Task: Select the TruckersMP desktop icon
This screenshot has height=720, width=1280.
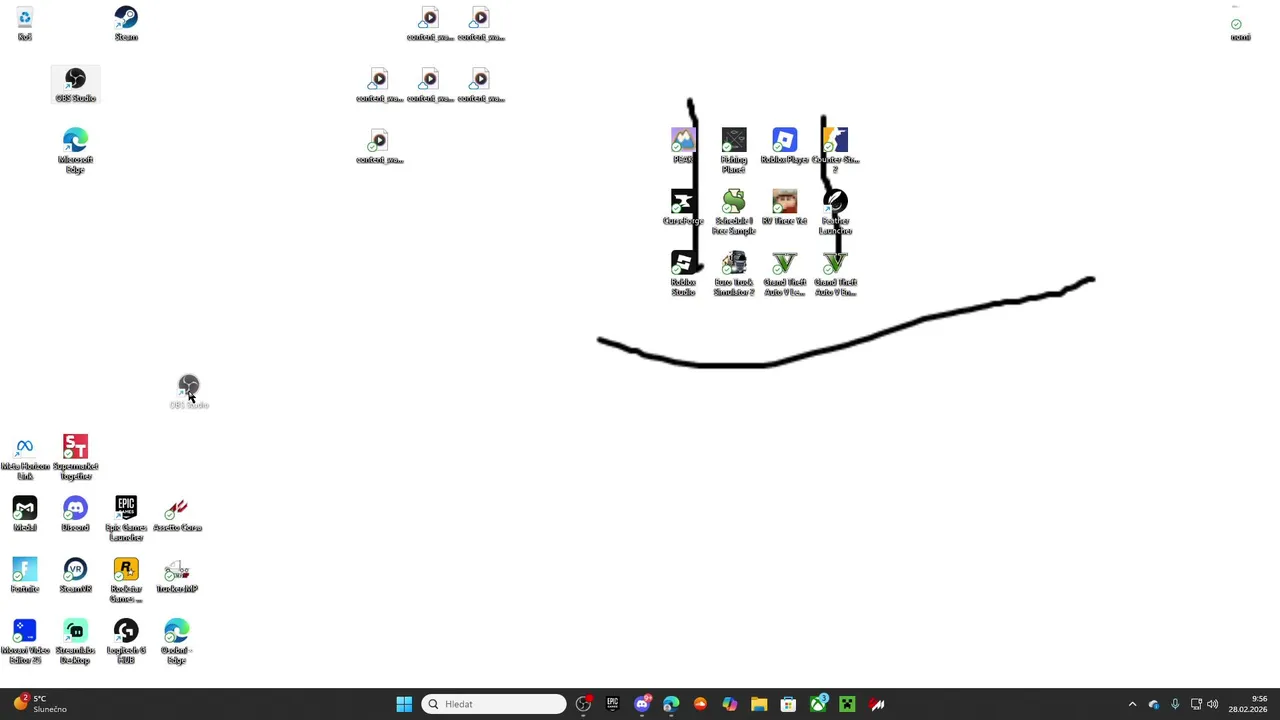Action: tap(177, 576)
